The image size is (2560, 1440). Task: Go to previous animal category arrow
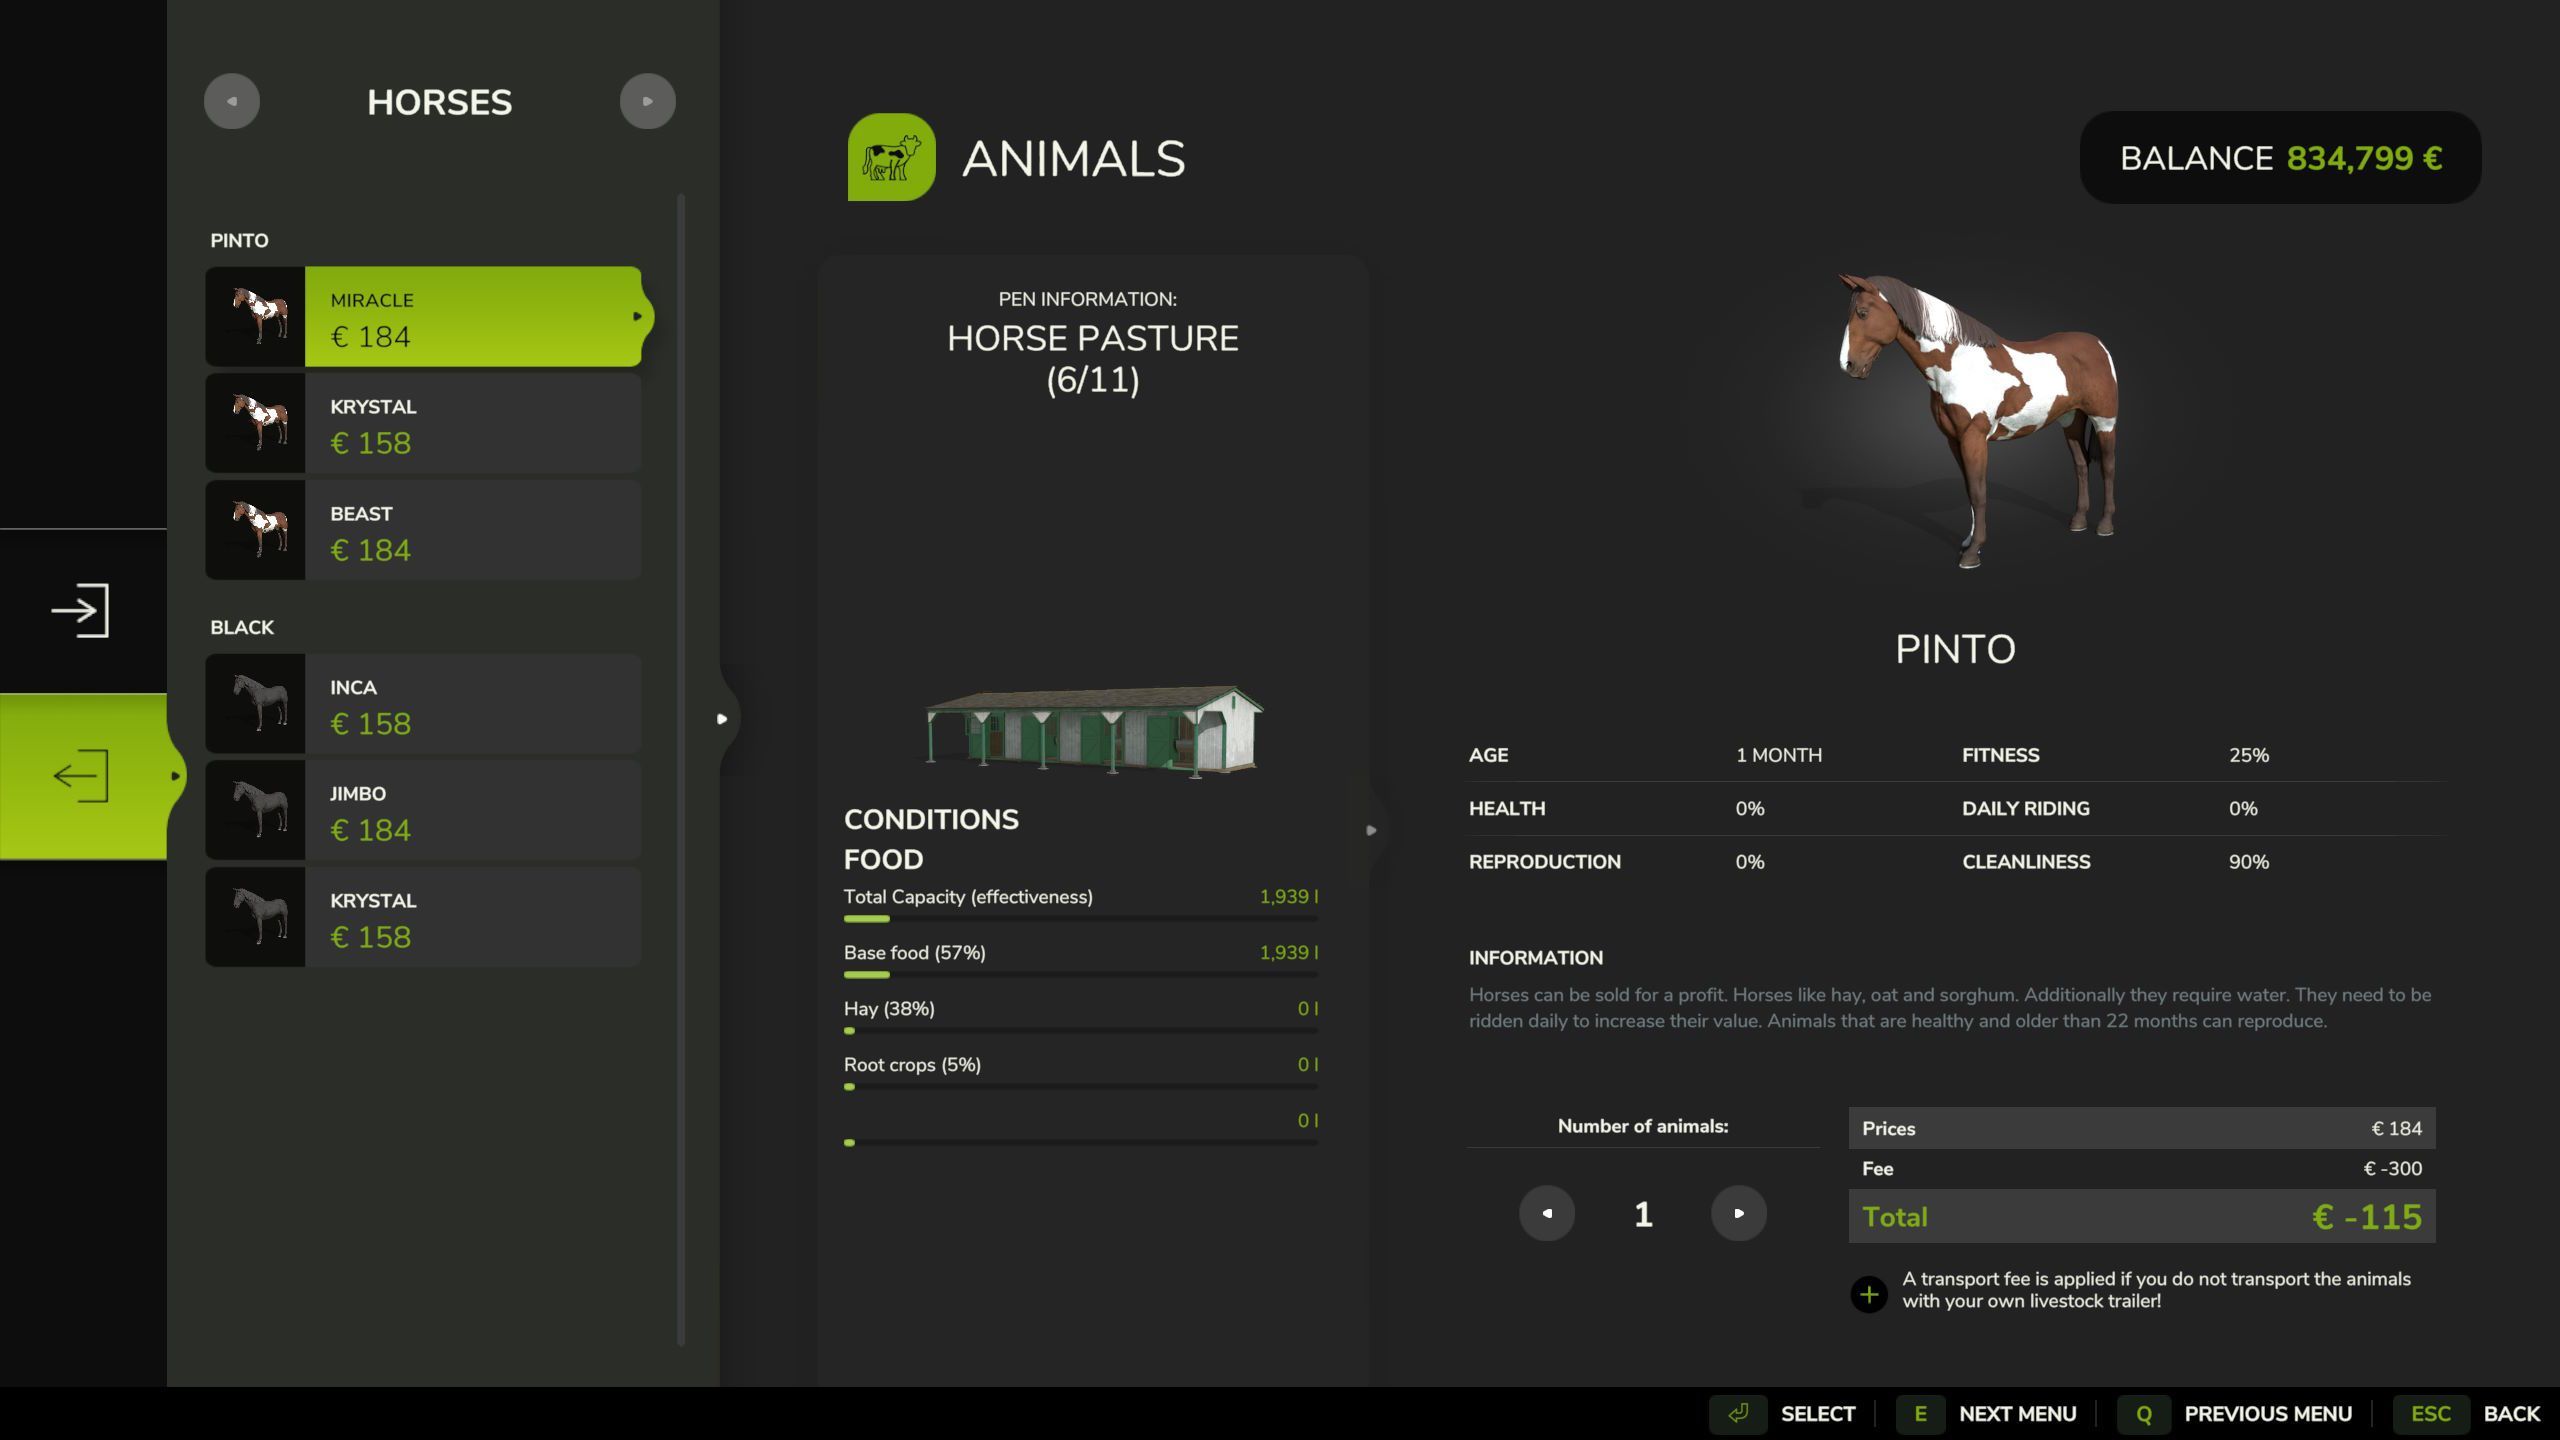[232, 101]
